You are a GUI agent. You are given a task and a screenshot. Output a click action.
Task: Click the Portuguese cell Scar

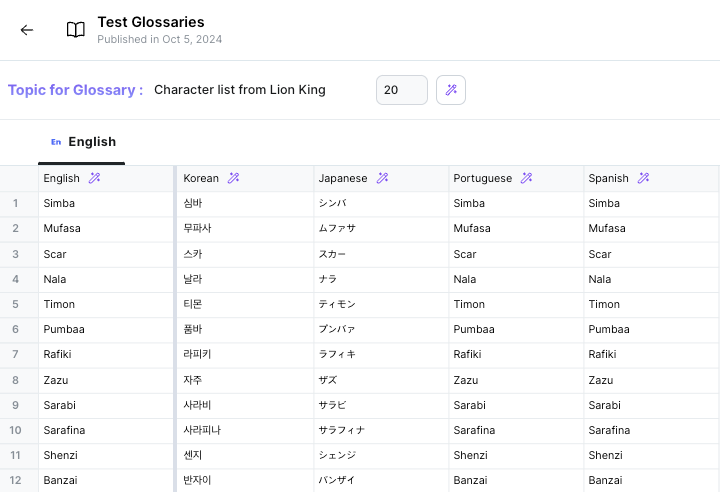click(x=516, y=254)
